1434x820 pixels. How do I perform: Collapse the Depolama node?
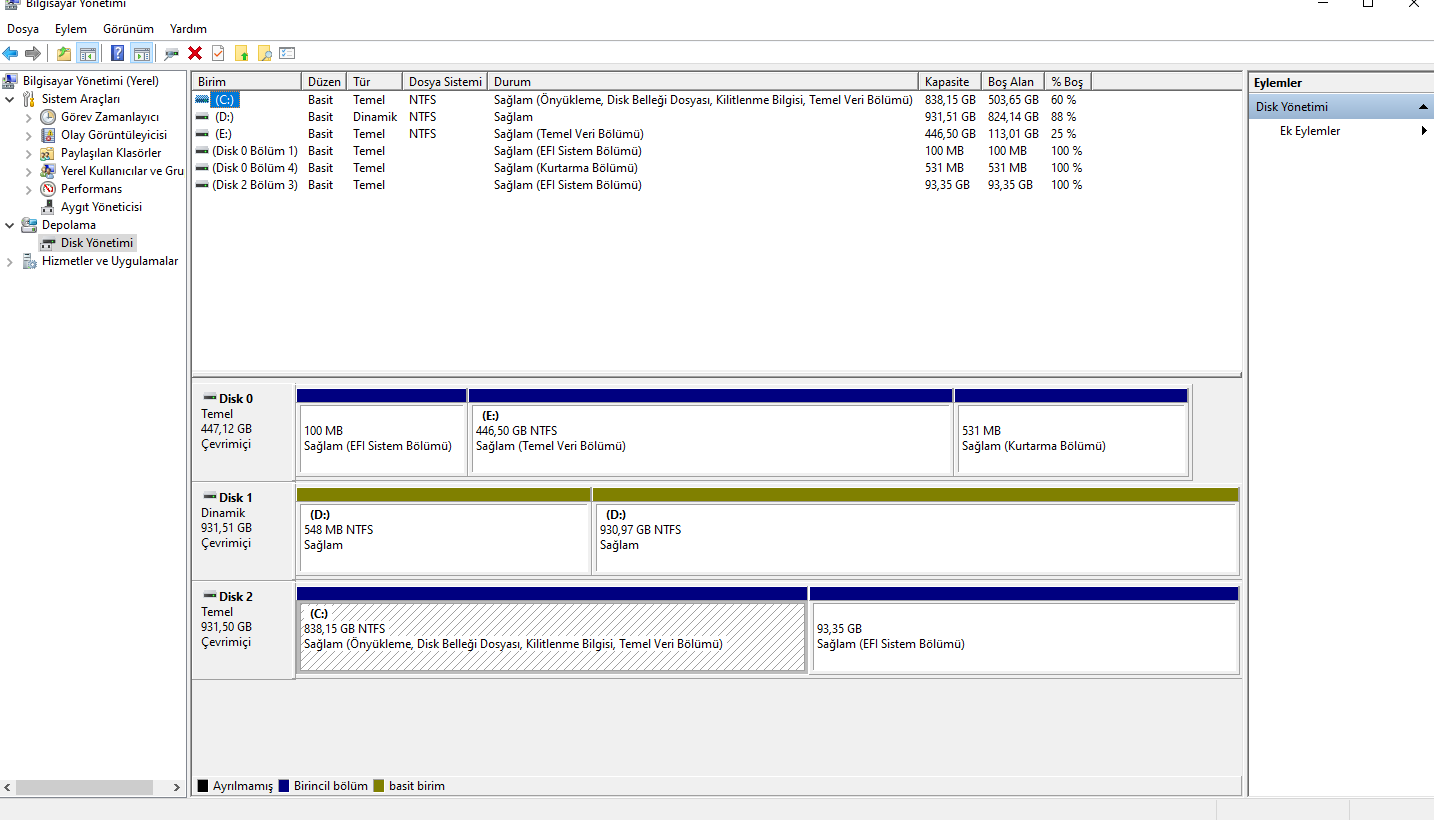(x=10, y=225)
